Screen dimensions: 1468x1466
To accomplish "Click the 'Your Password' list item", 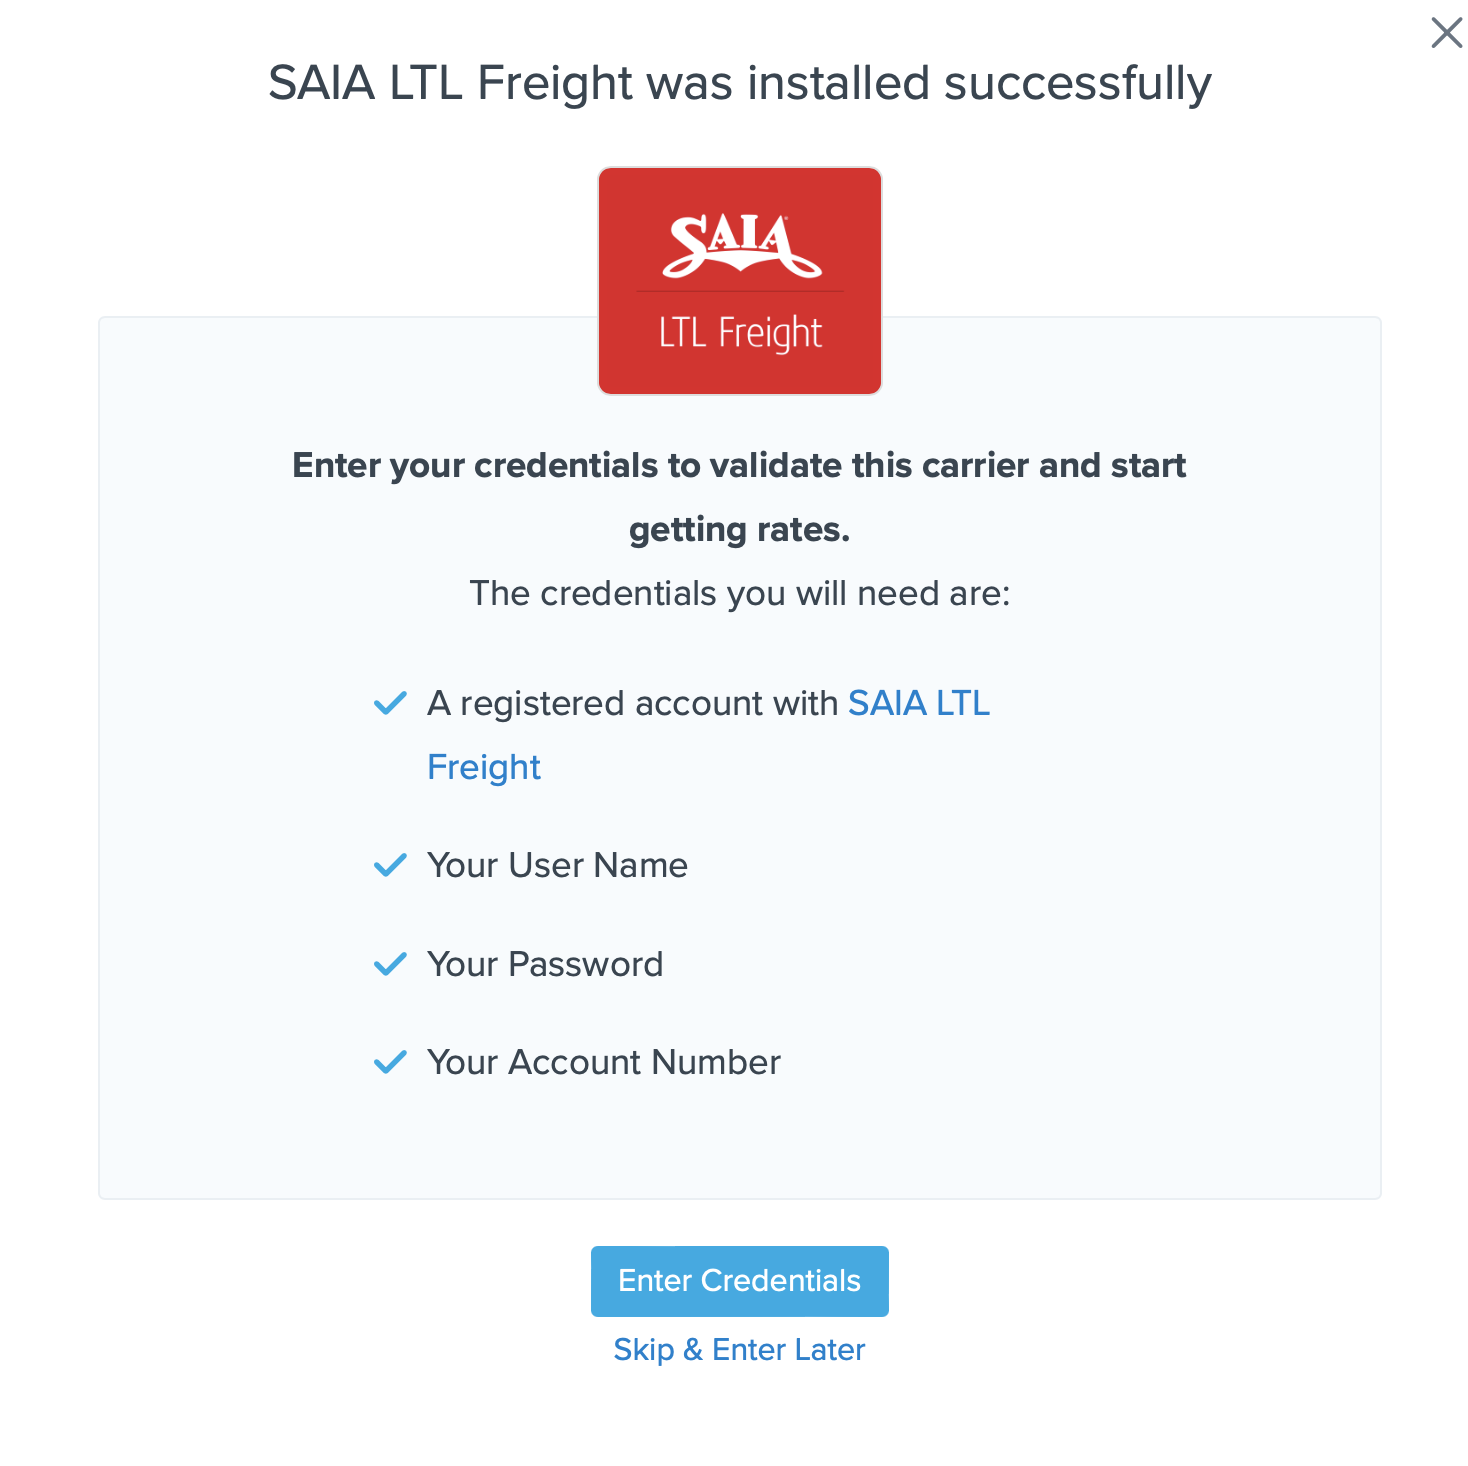I will (545, 964).
